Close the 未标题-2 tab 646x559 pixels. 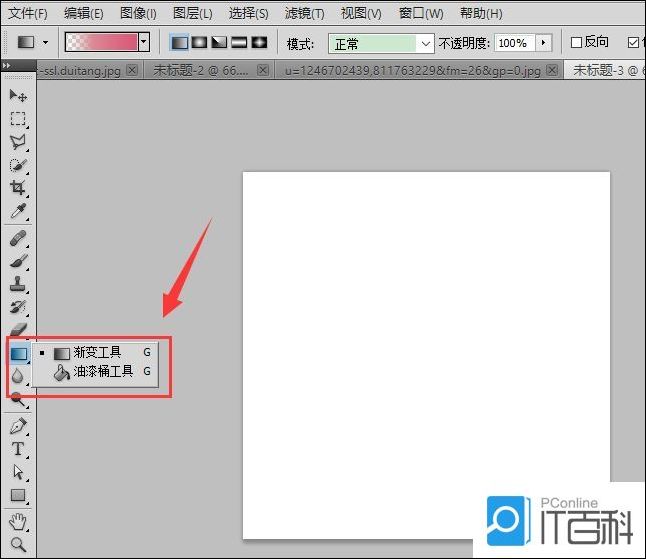[263, 70]
